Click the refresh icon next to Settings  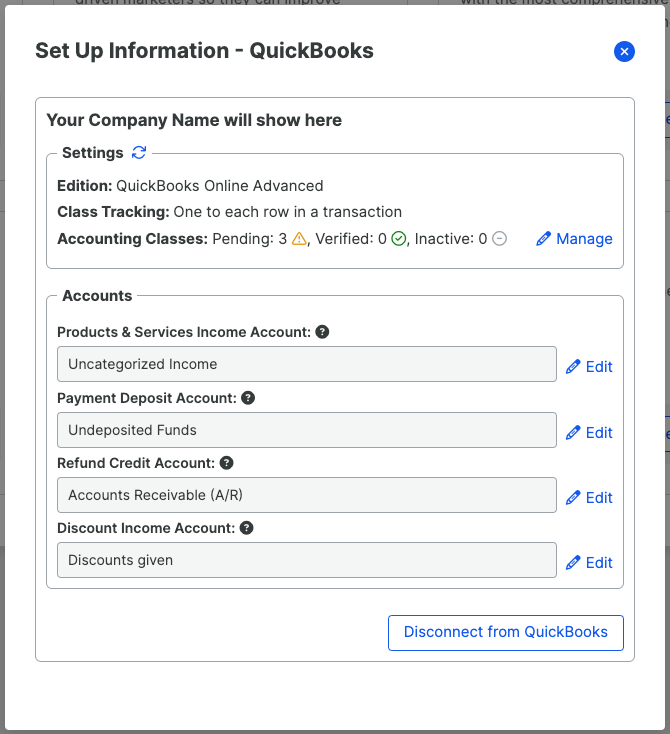coord(139,153)
